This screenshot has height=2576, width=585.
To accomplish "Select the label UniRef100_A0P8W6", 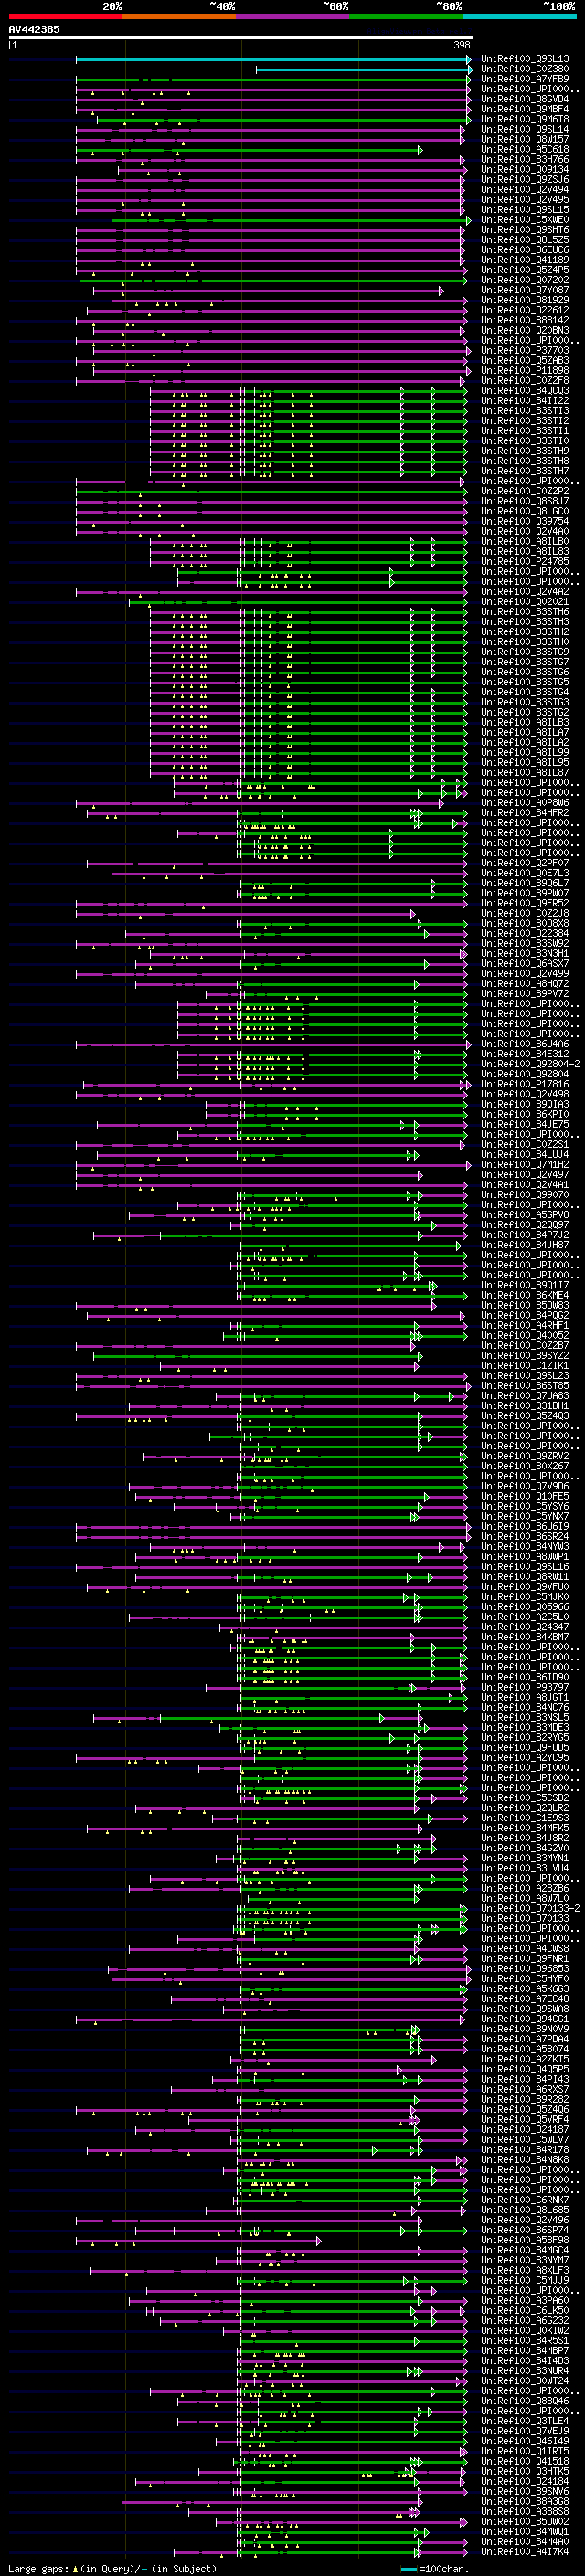I will pos(525,803).
